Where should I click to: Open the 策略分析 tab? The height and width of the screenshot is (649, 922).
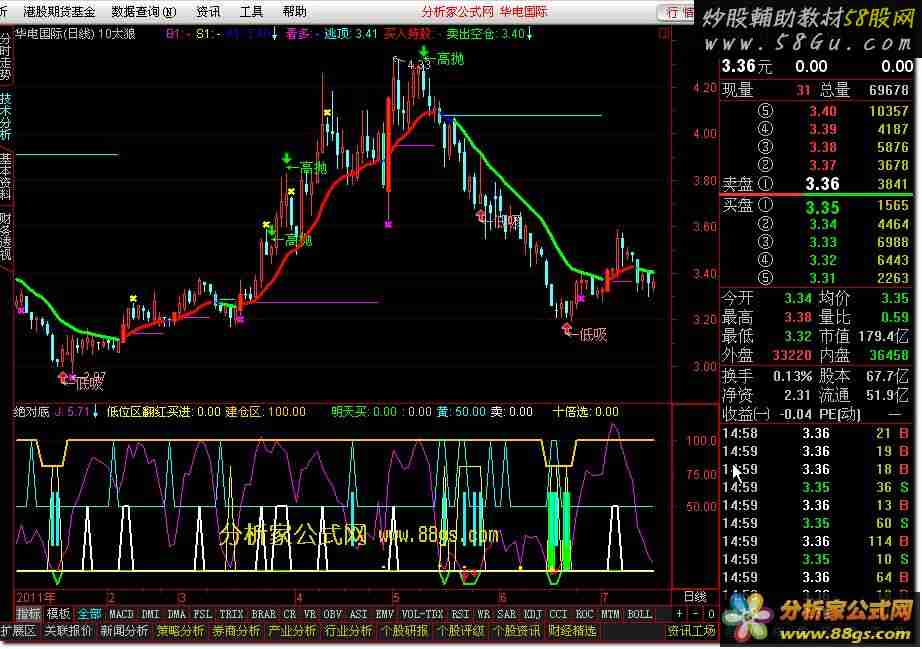point(180,632)
